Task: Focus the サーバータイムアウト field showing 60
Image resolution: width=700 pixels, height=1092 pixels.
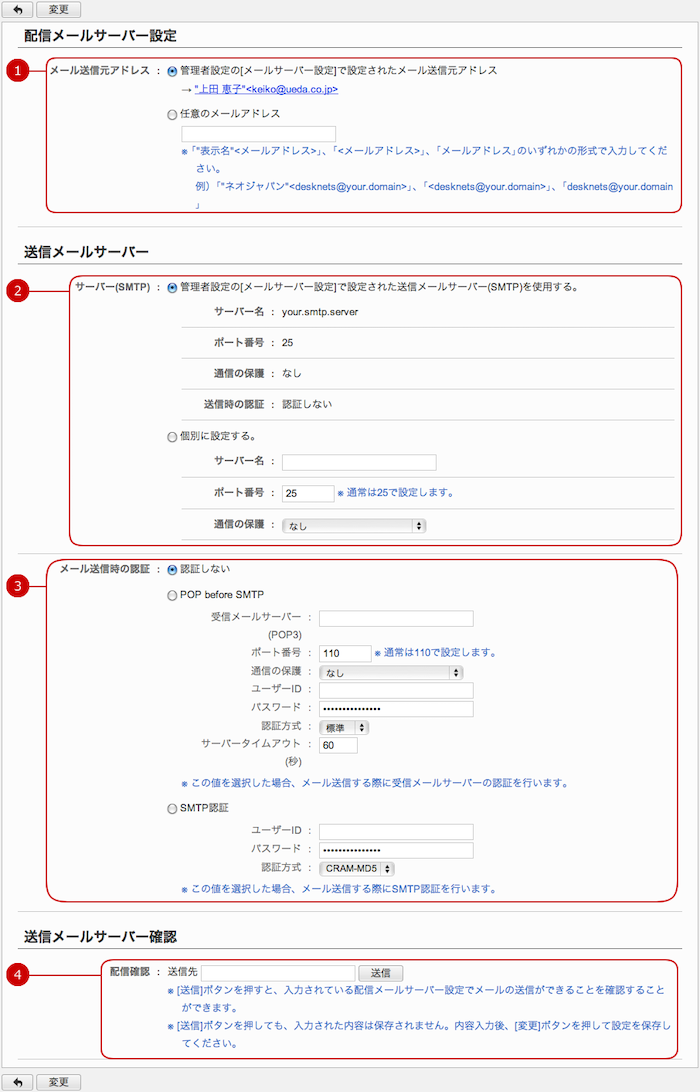Action: (339, 745)
